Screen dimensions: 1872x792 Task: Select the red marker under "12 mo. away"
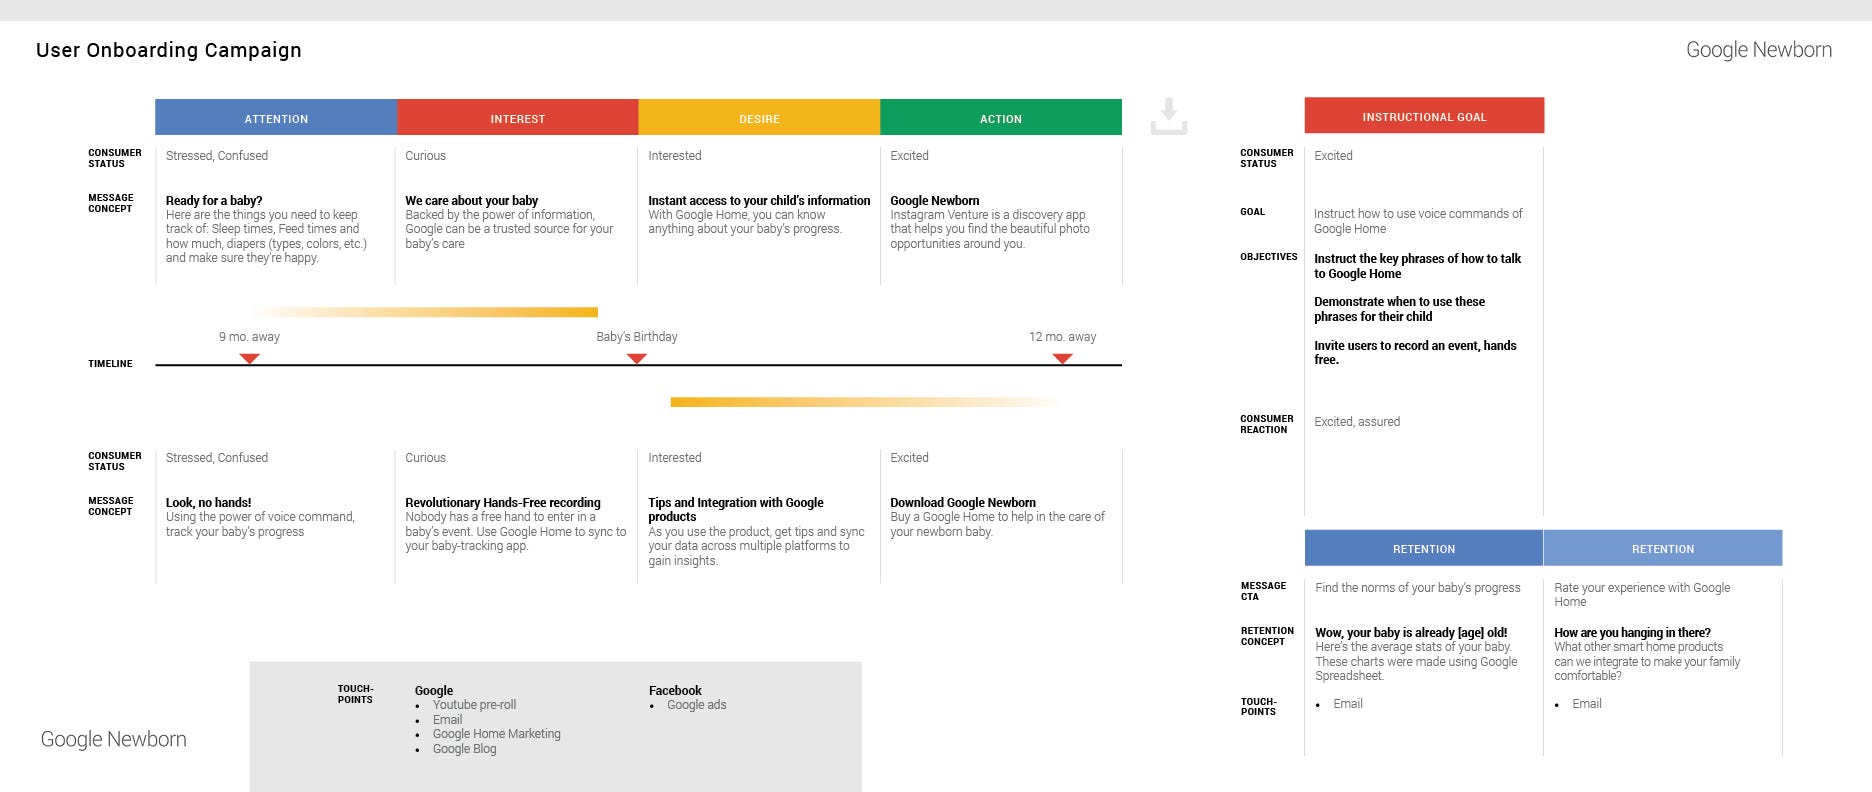[1062, 358]
